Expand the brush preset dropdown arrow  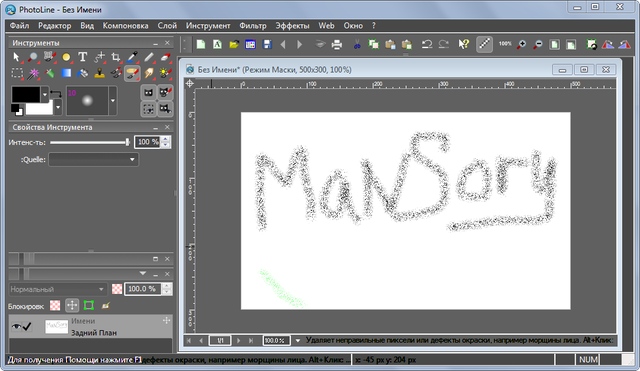coord(113,100)
